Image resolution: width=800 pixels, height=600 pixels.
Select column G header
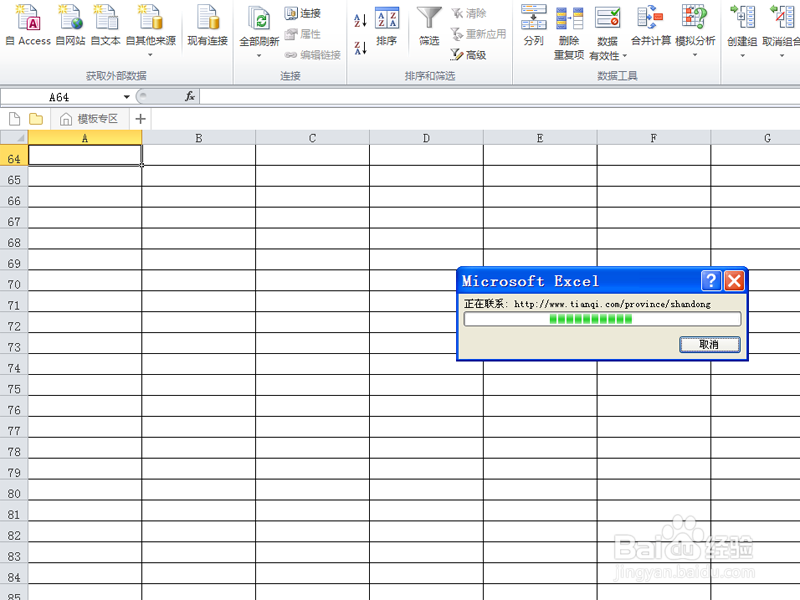pyautogui.click(x=756, y=138)
